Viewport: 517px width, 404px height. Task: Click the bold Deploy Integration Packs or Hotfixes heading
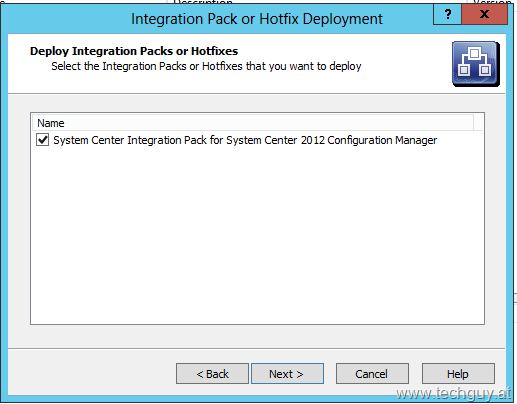point(134,51)
